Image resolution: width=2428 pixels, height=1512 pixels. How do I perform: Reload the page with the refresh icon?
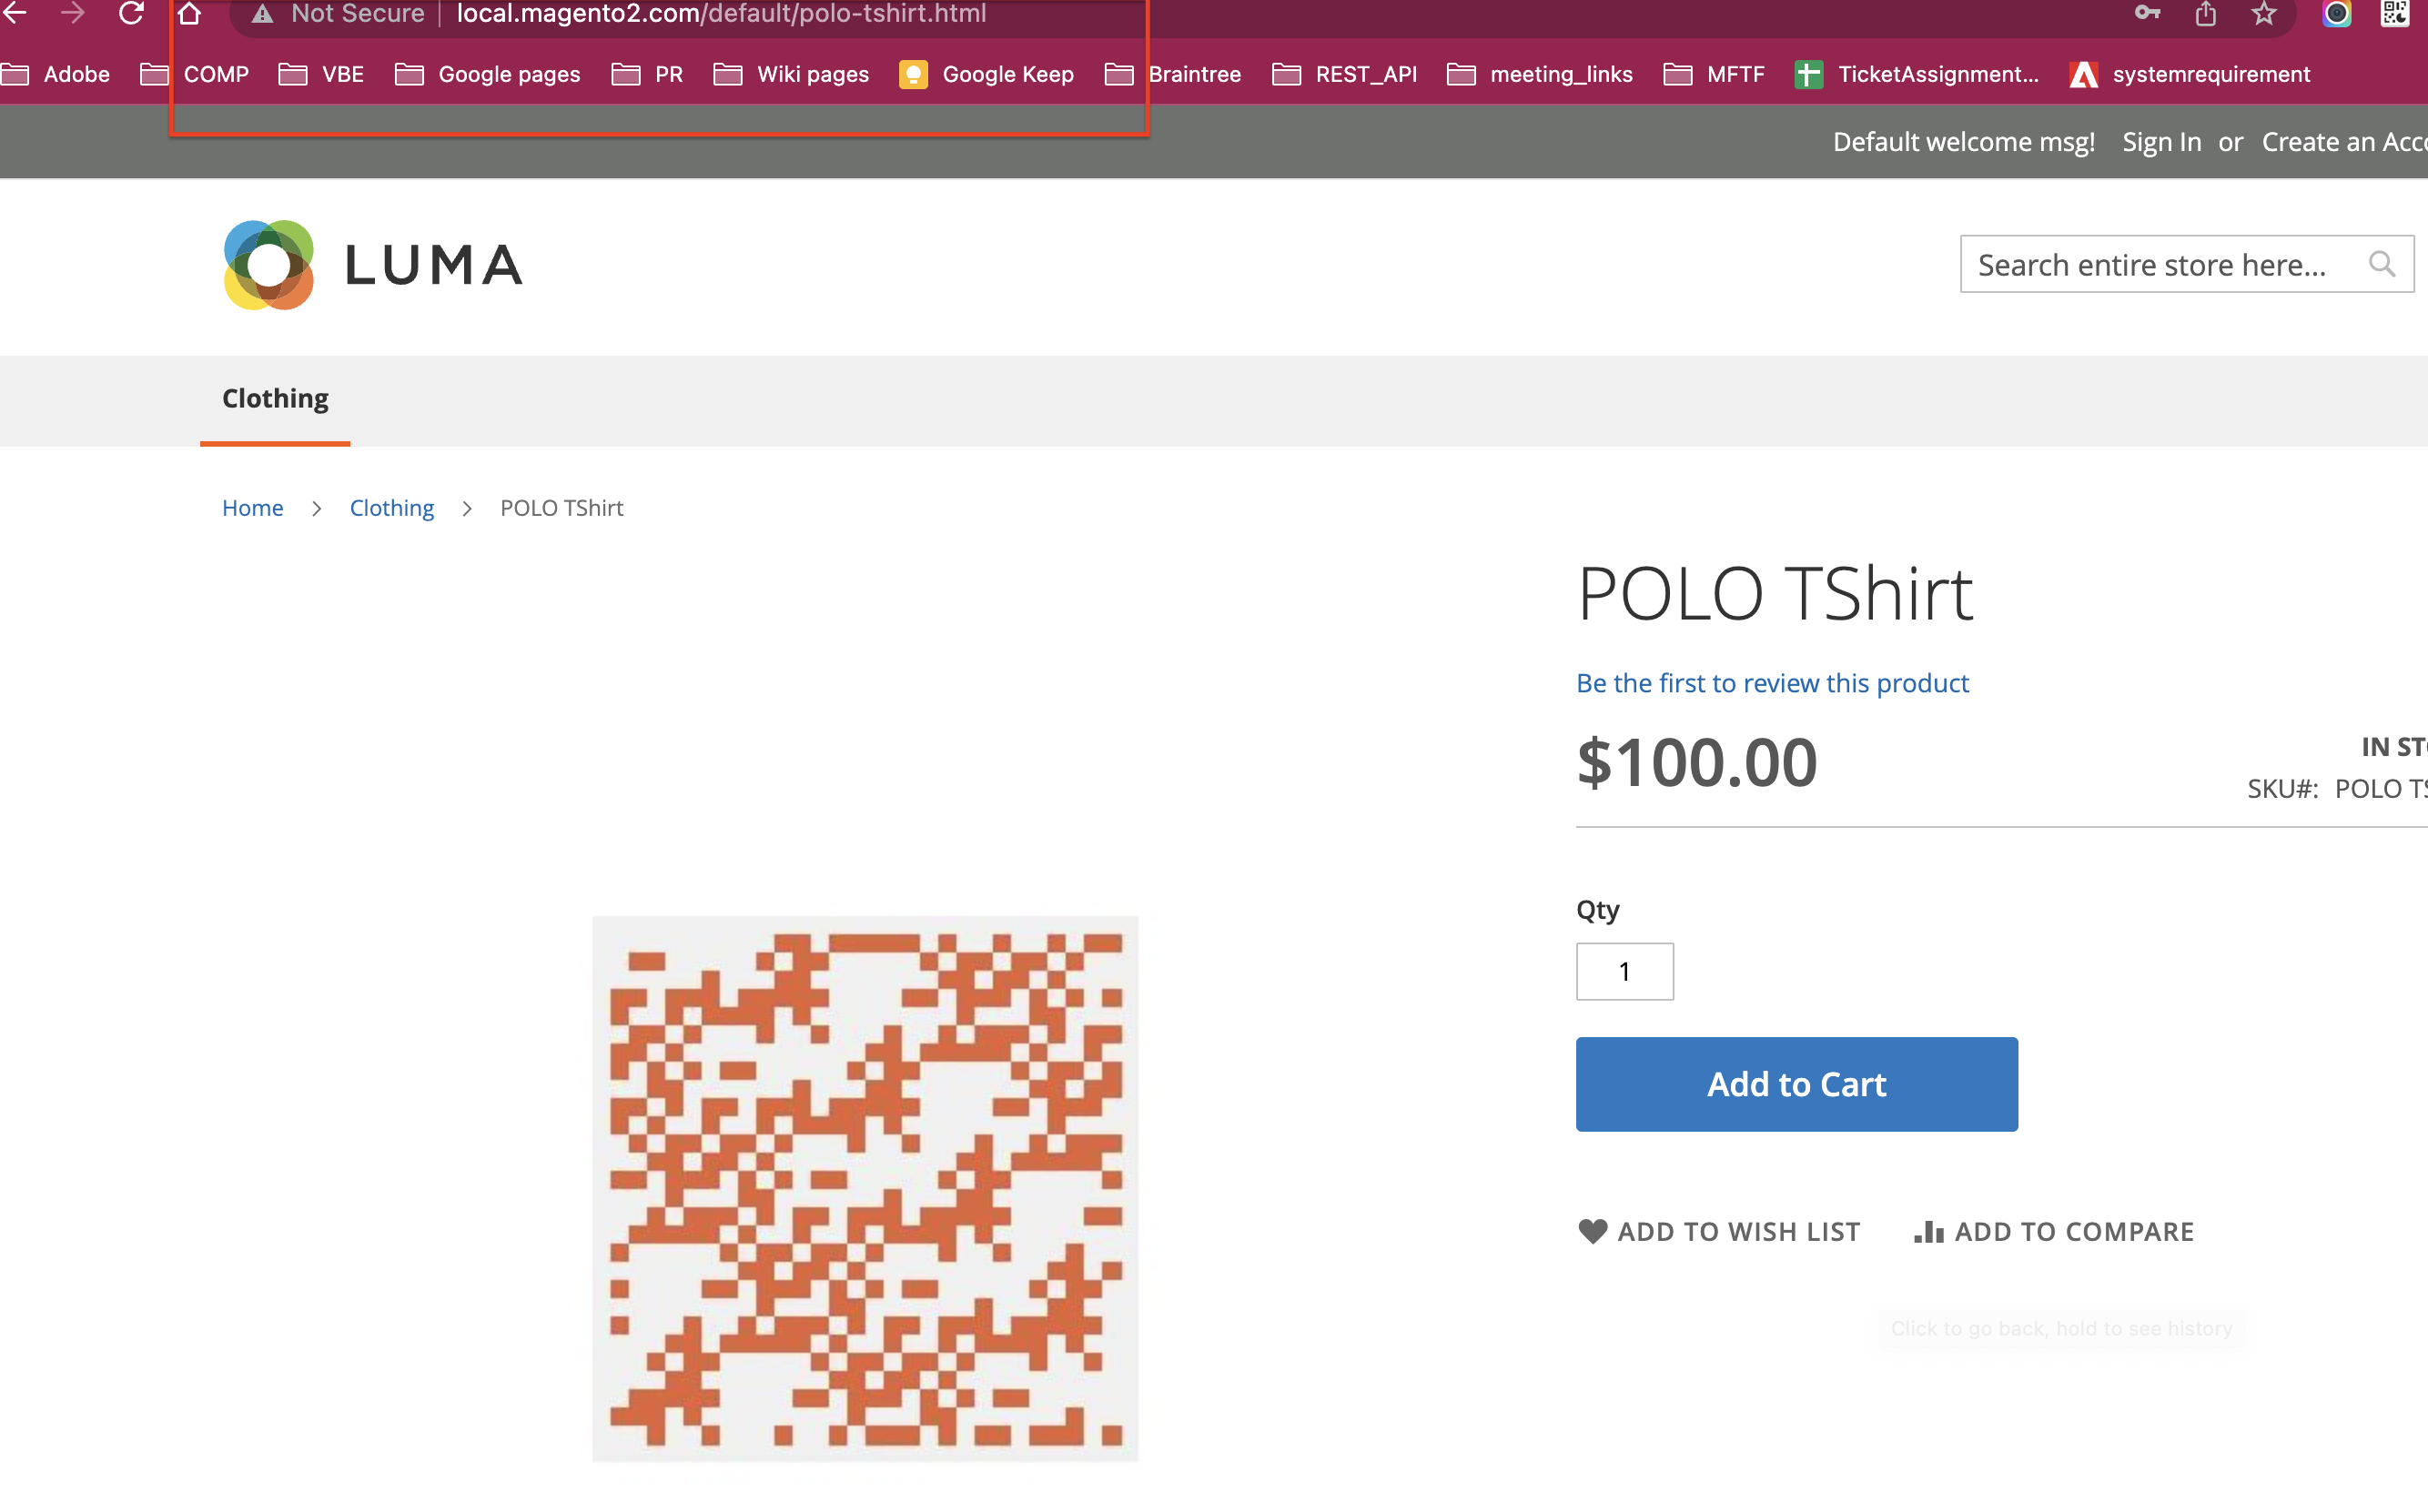pos(131,13)
